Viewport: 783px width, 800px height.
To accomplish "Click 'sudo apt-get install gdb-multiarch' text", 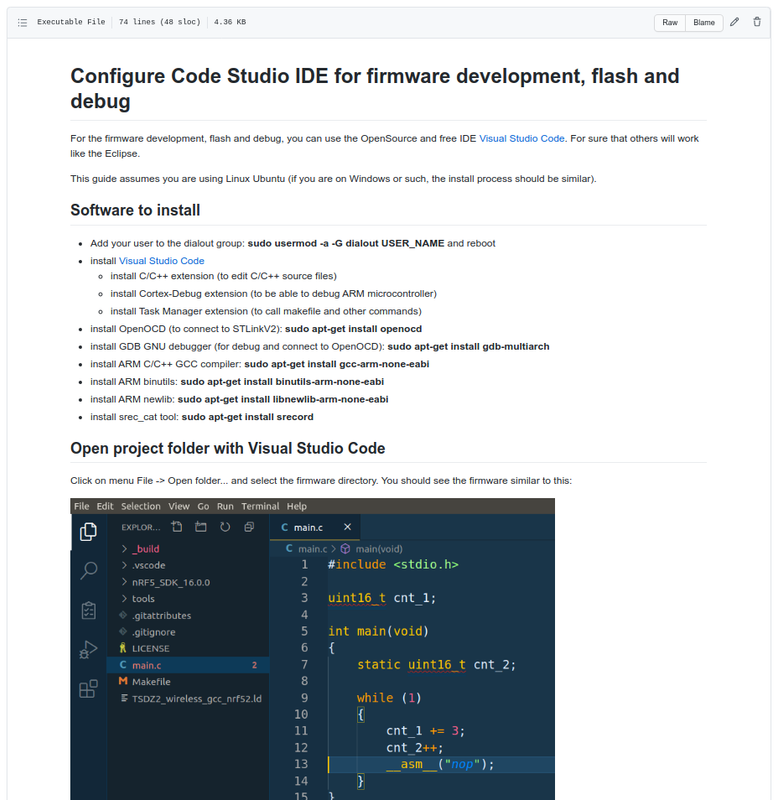I will click(468, 346).
